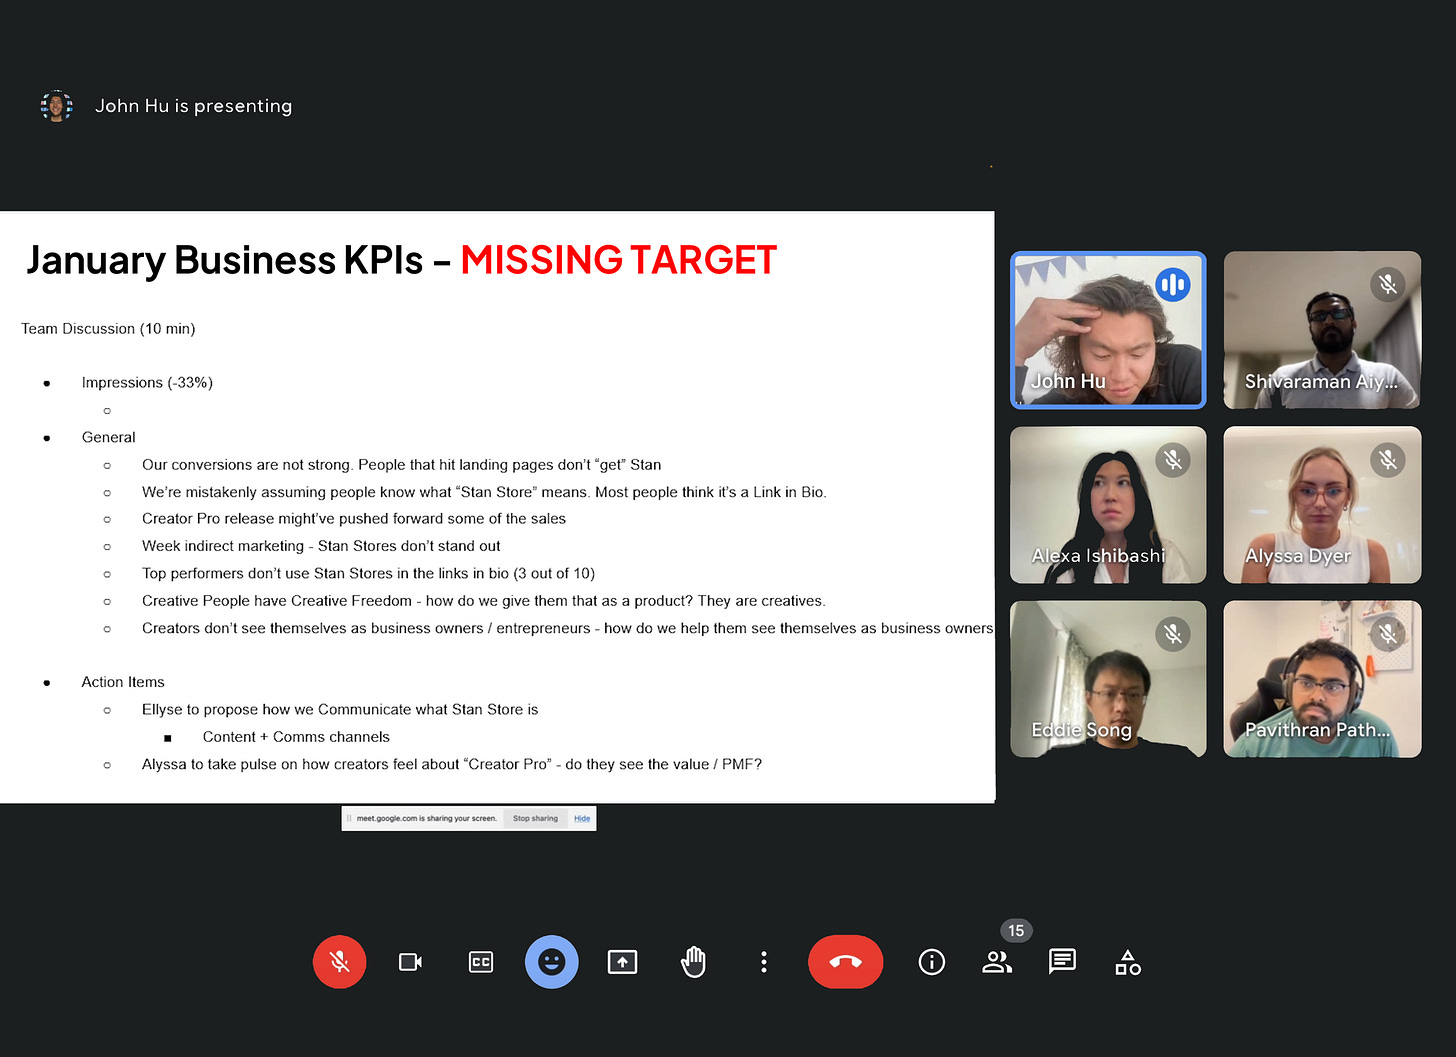Open the three-dot more options menu
1456x1057 pixels.
tap(764, 962)
